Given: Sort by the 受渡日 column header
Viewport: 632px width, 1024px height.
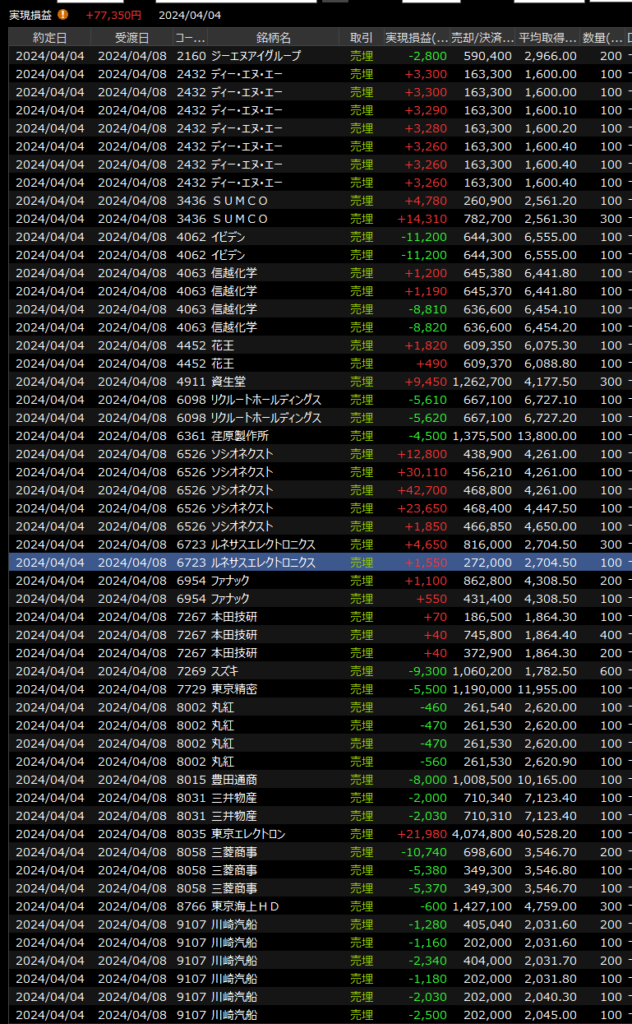Looking at the screenshot, I should click(x=131, y=37).
